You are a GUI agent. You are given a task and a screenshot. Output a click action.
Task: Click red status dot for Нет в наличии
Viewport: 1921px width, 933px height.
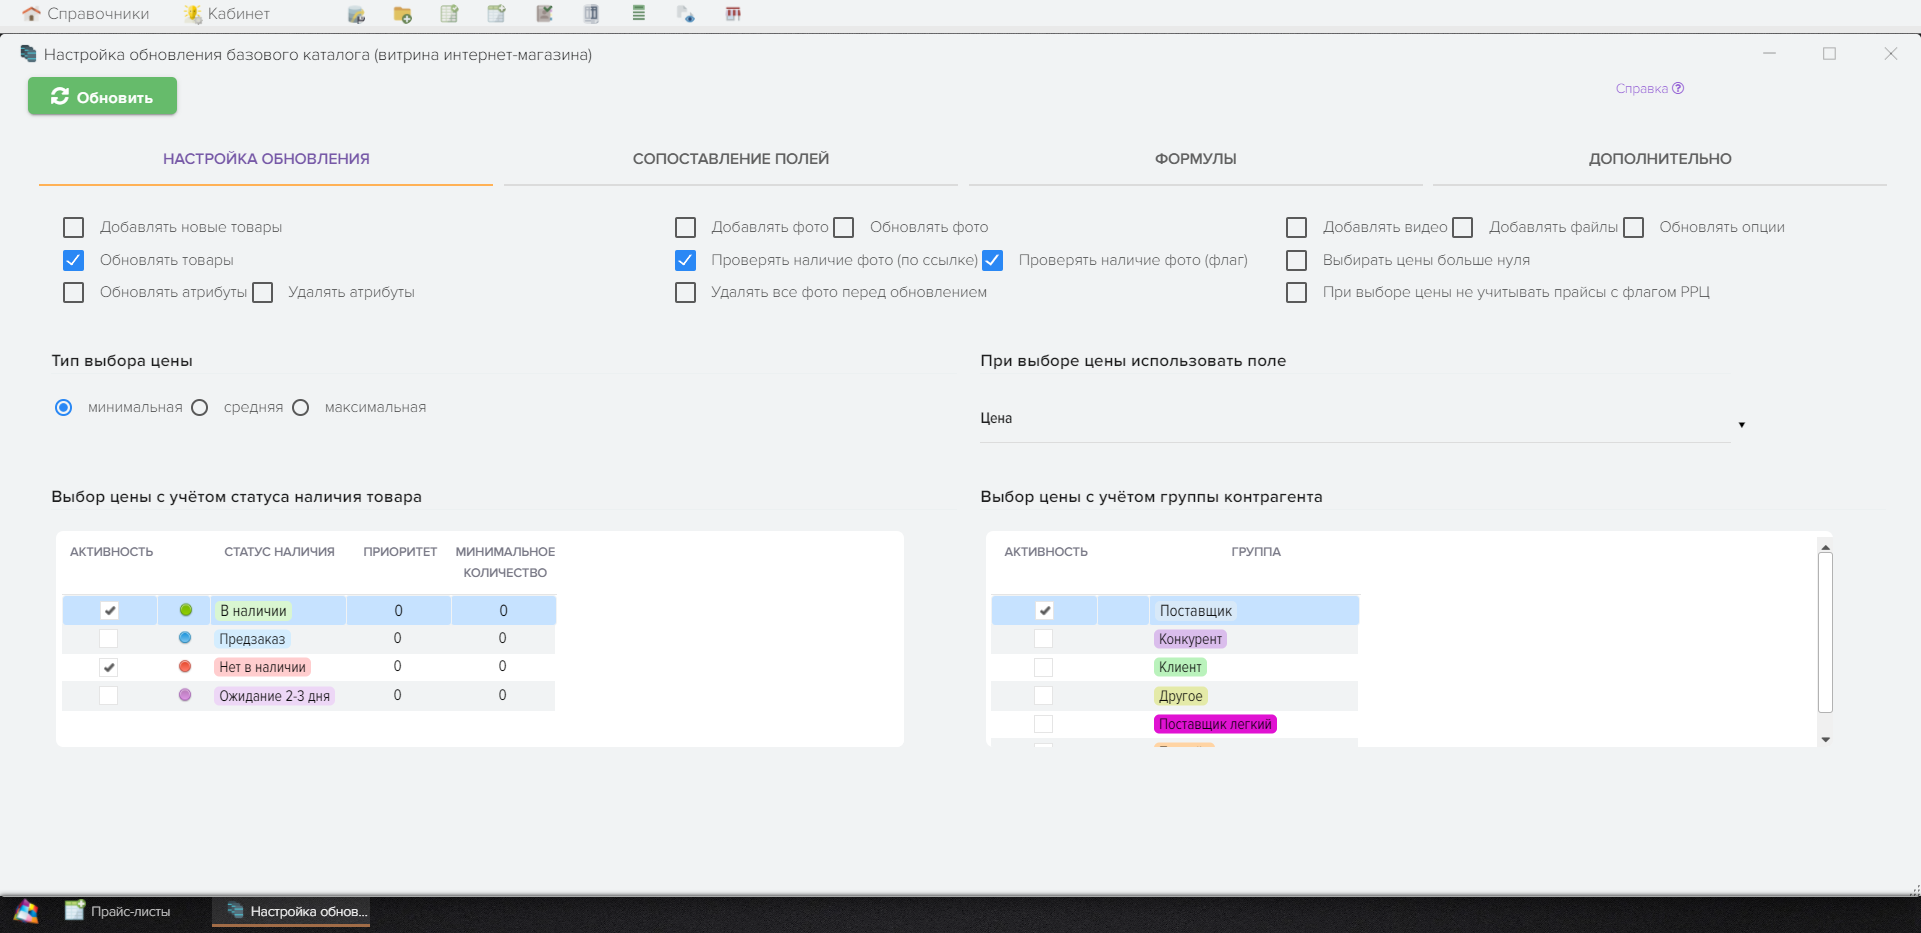185,666
